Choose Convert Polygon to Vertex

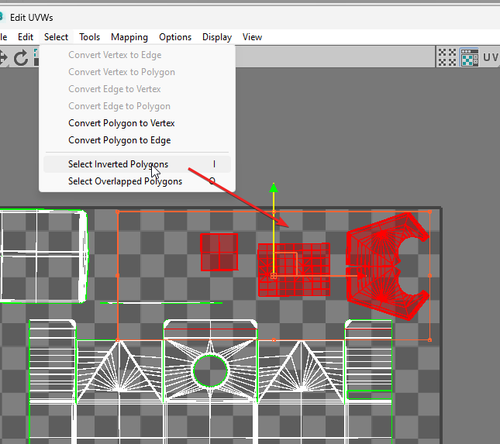tap(137, 123)
